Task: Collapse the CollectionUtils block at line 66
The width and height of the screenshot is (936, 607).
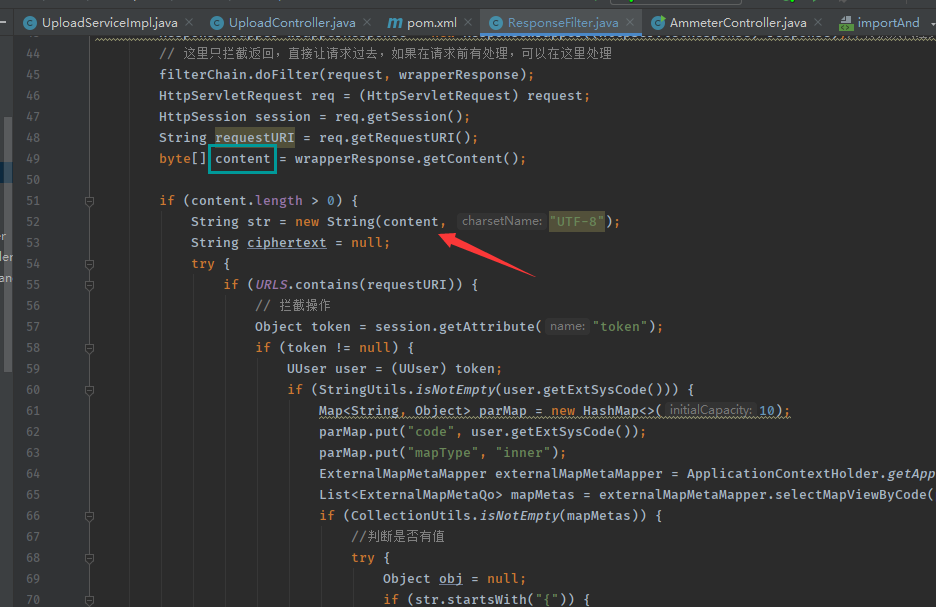Action: click(90, 516)
